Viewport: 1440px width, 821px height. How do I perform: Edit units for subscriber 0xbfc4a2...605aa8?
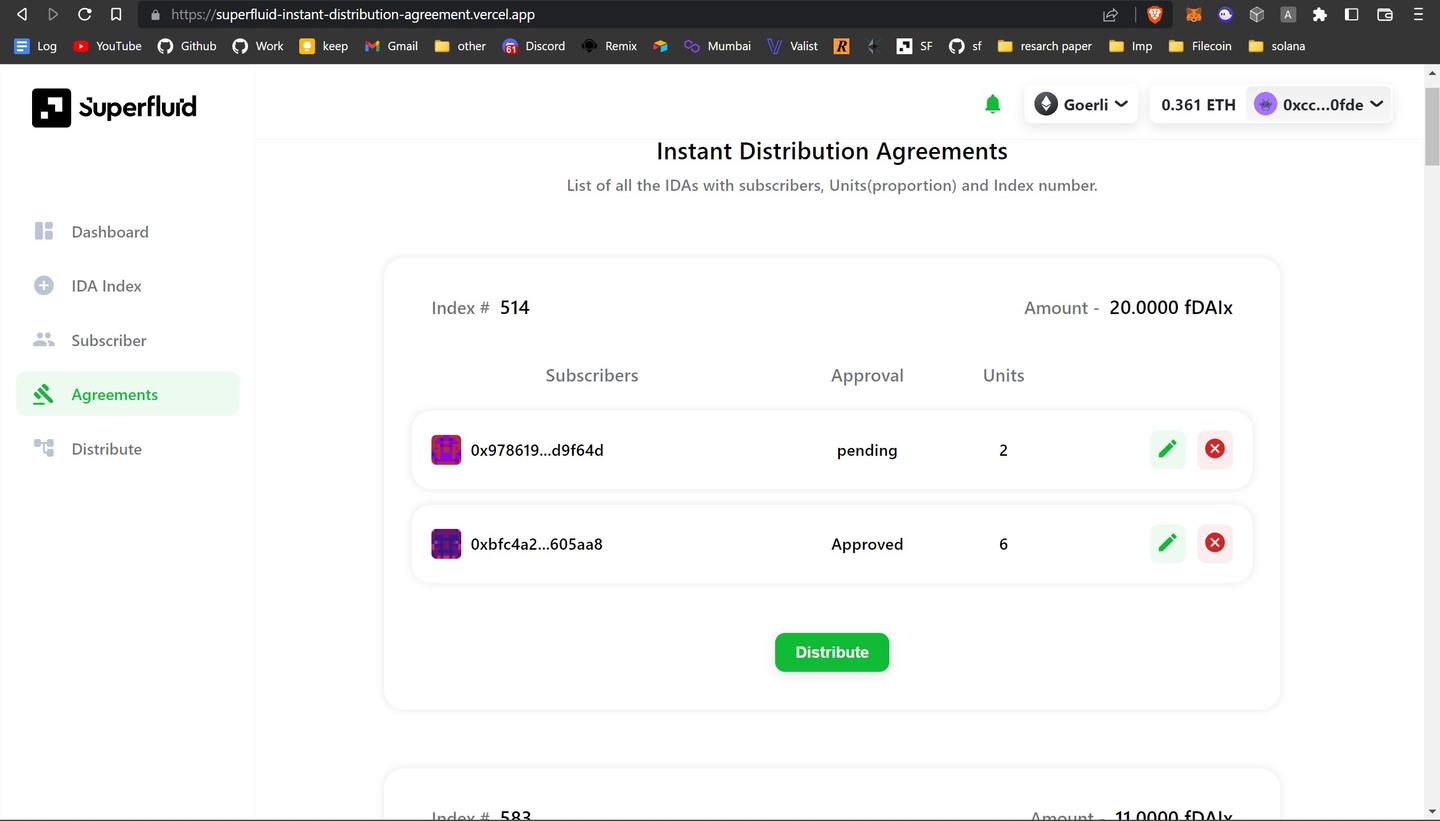tap(1167, 543)
